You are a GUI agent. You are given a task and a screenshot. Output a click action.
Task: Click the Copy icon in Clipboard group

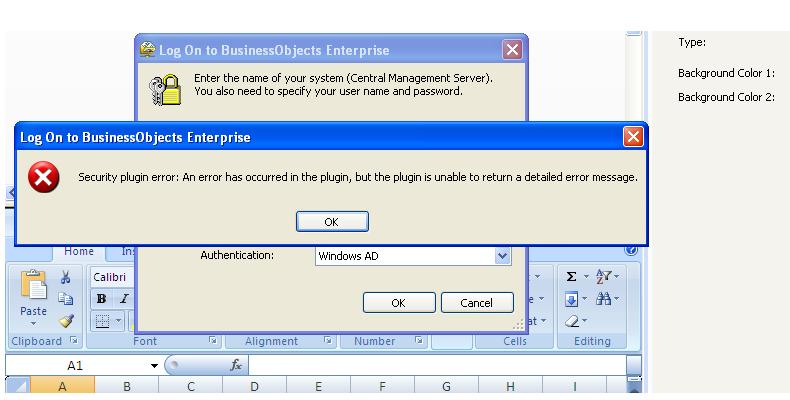tap(65, 299)
